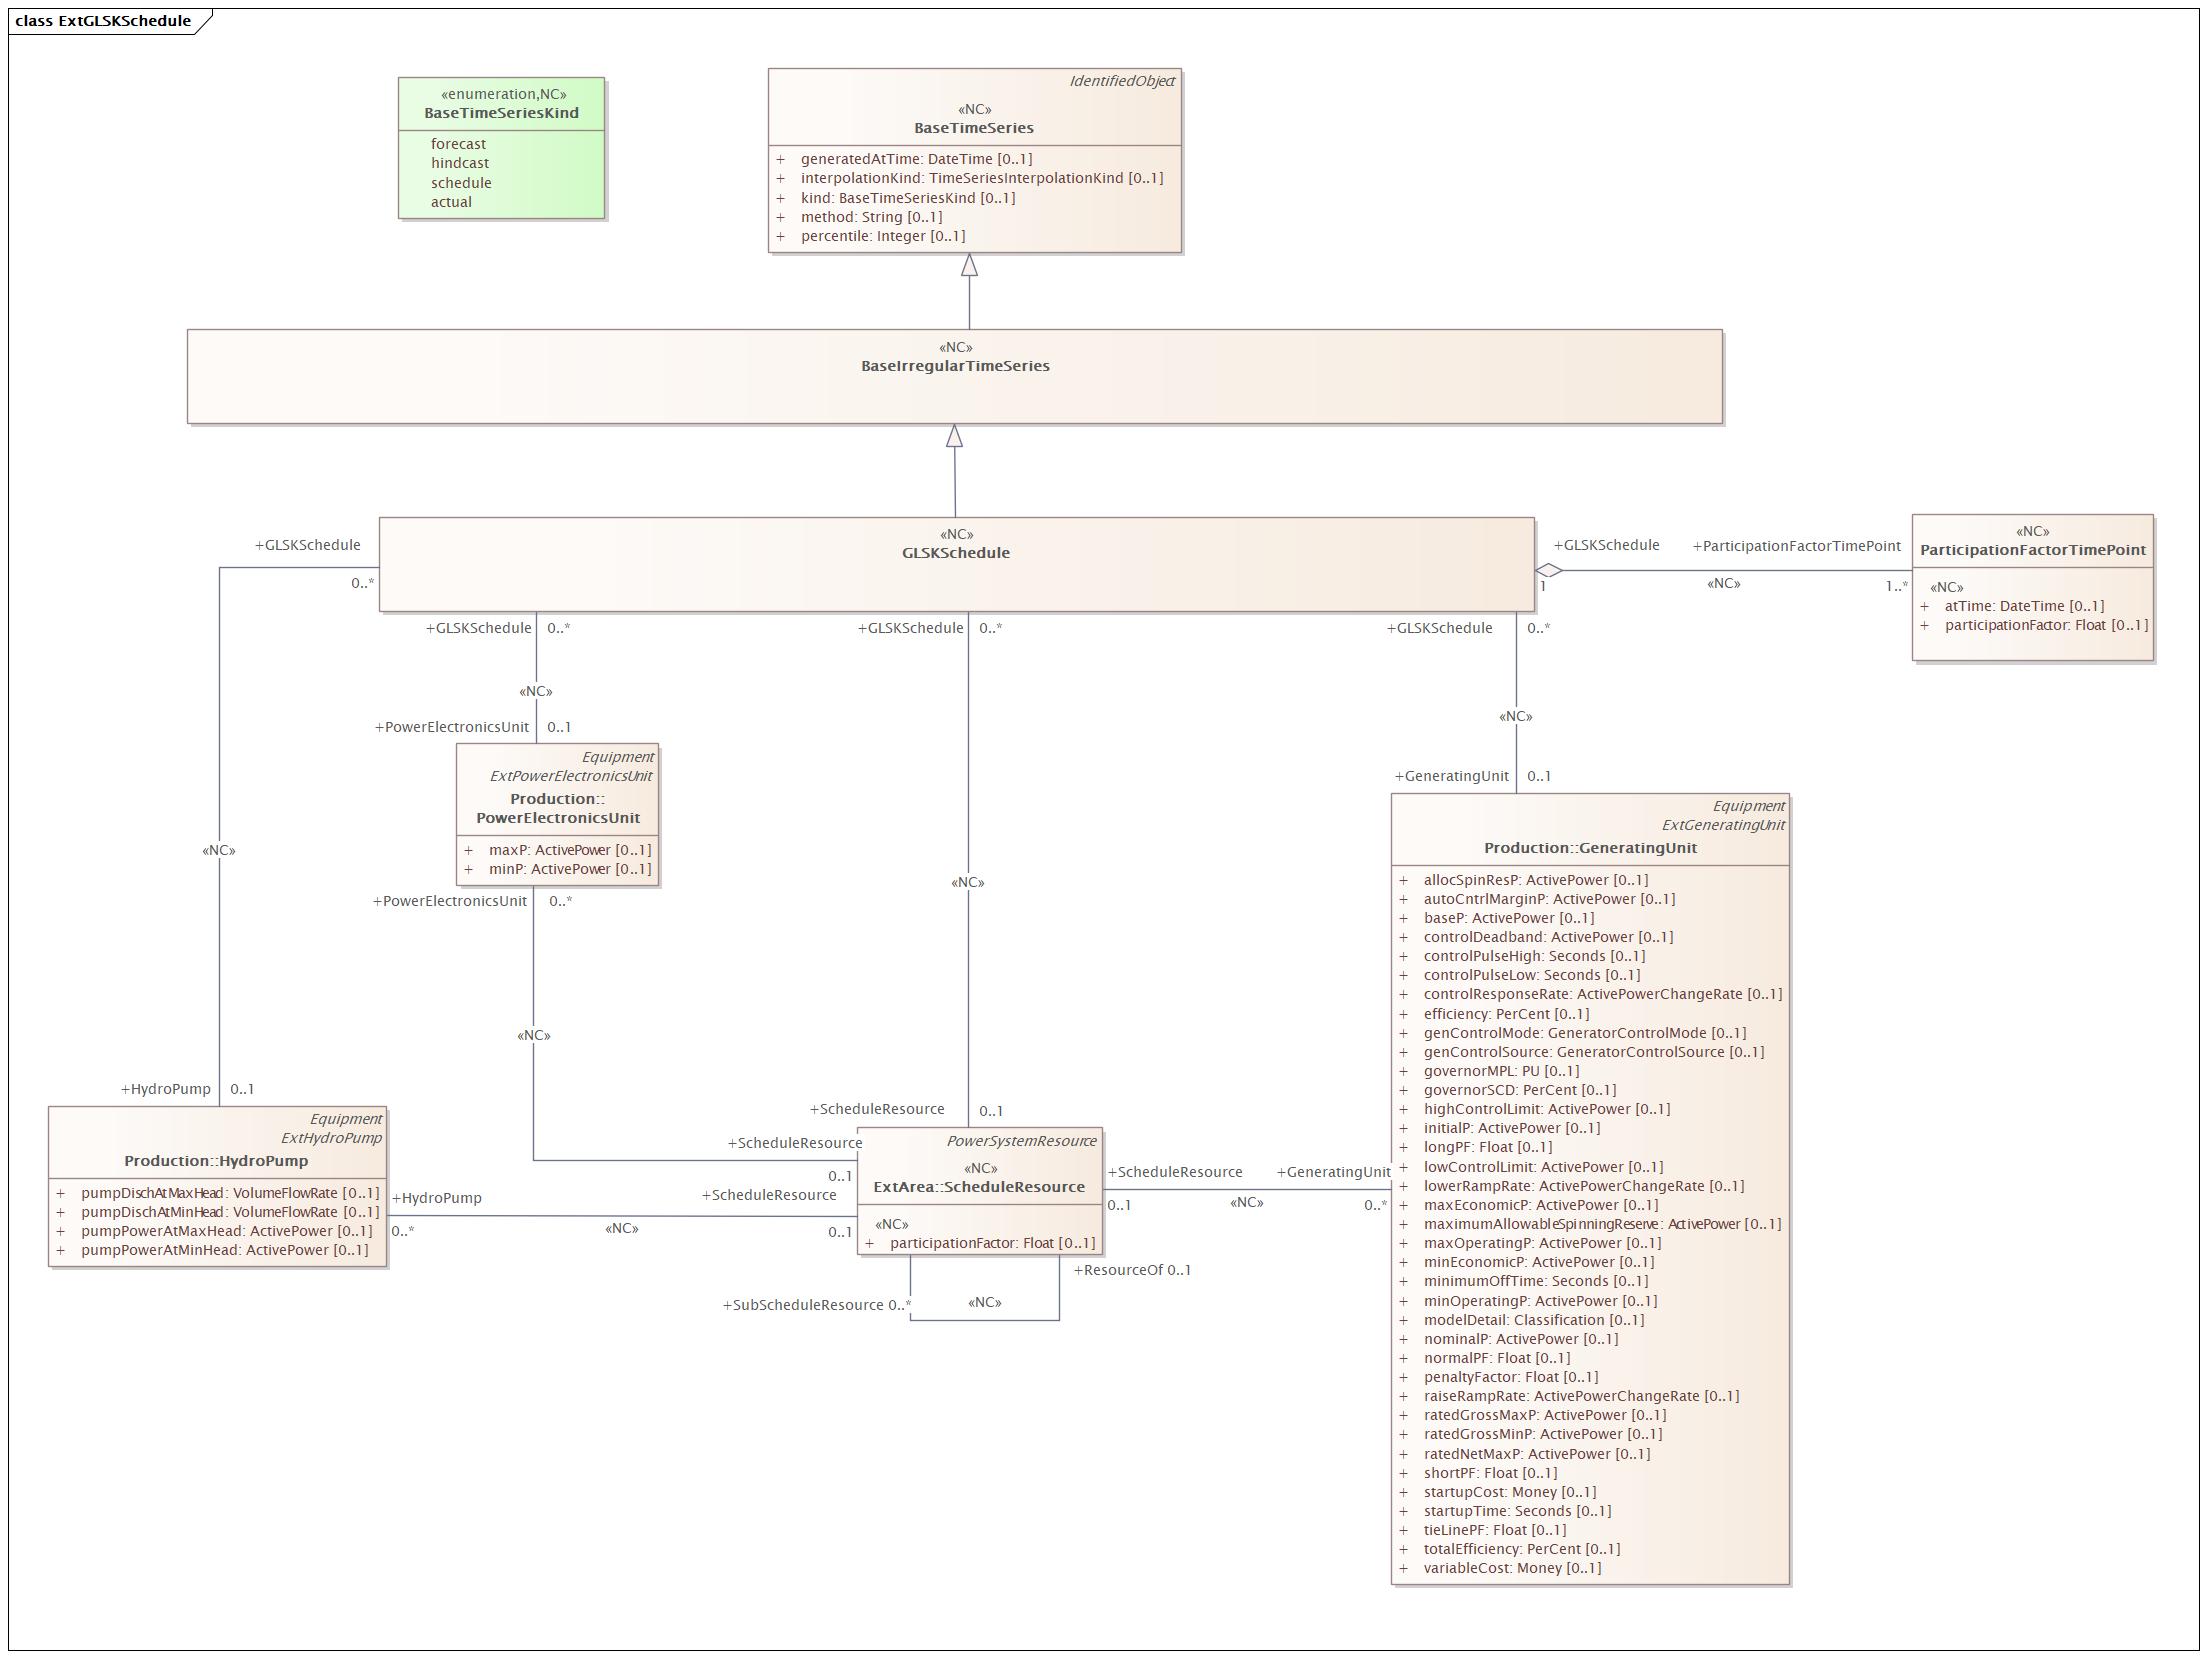Click the generalization arrowhead below BaseTimeSeries
Image resolution: width=2207 pixels, height=1658 pixels.
(969, 265)
